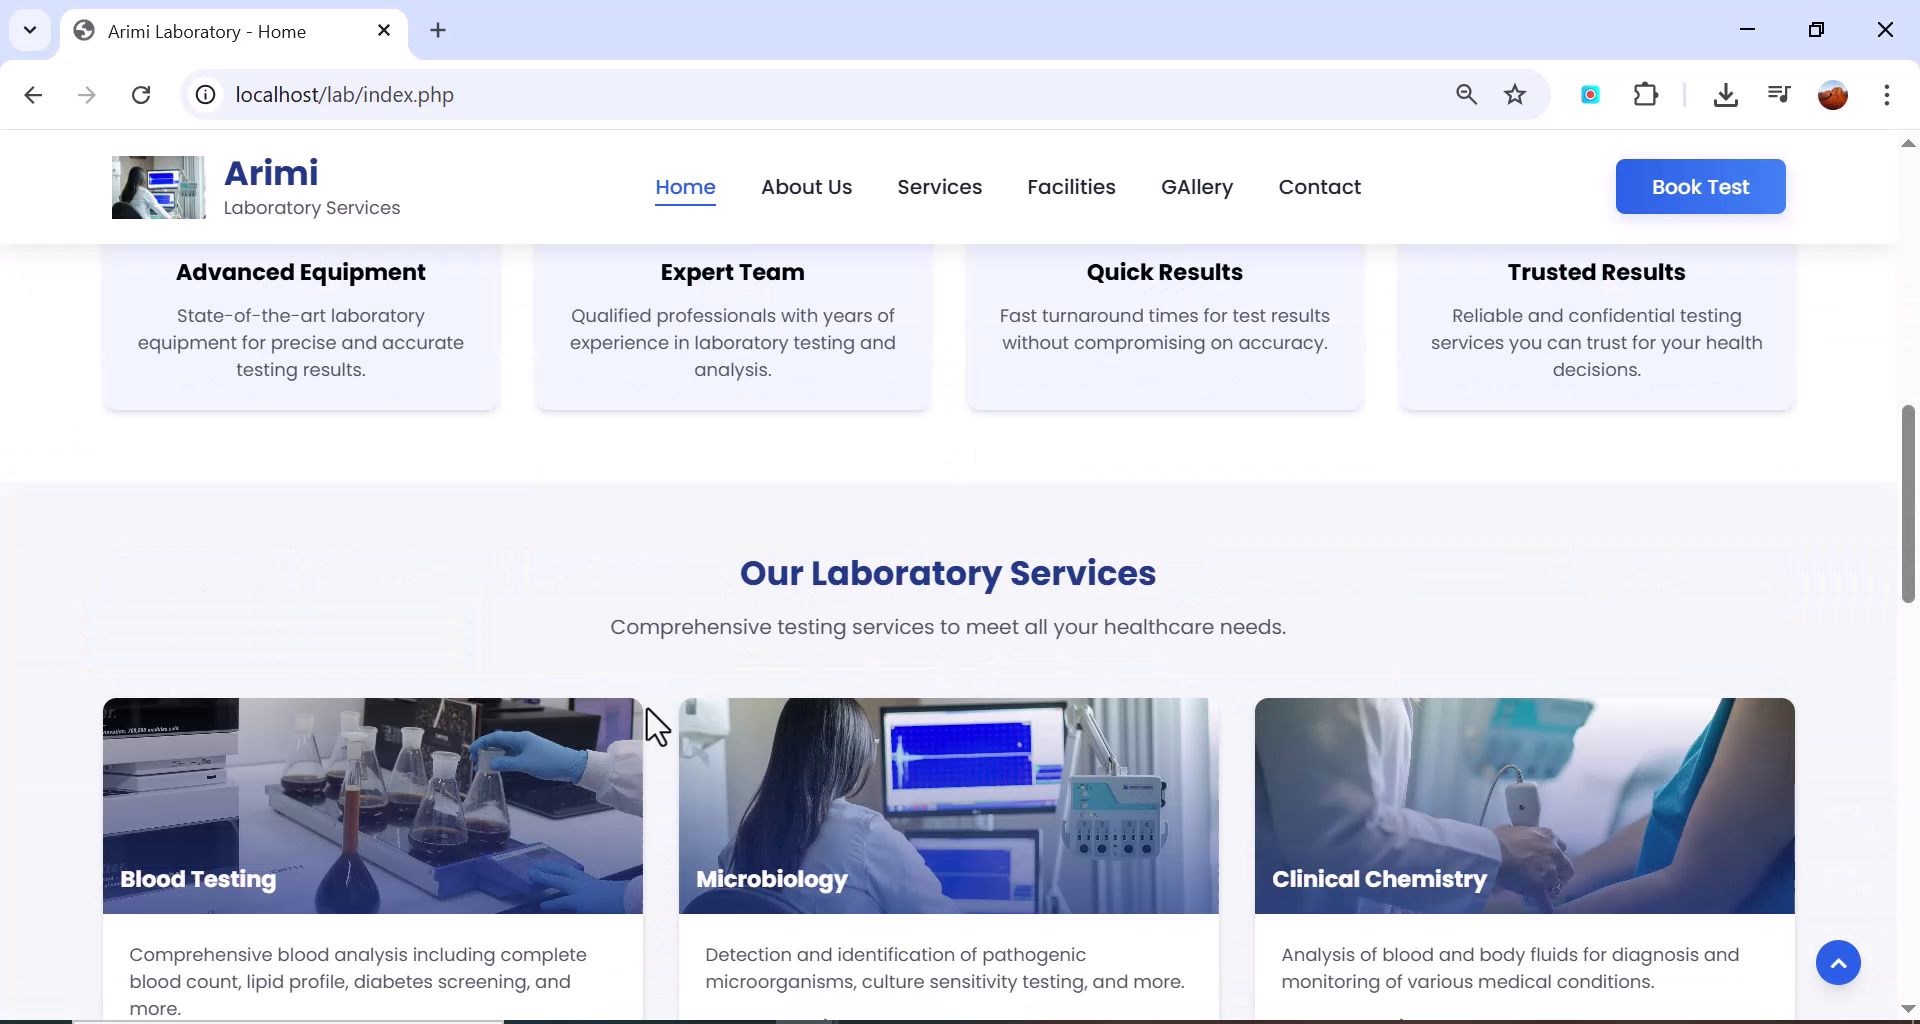Click the Microbiology title overlay
This screenshot has width=1920, height=1024.
772,879
